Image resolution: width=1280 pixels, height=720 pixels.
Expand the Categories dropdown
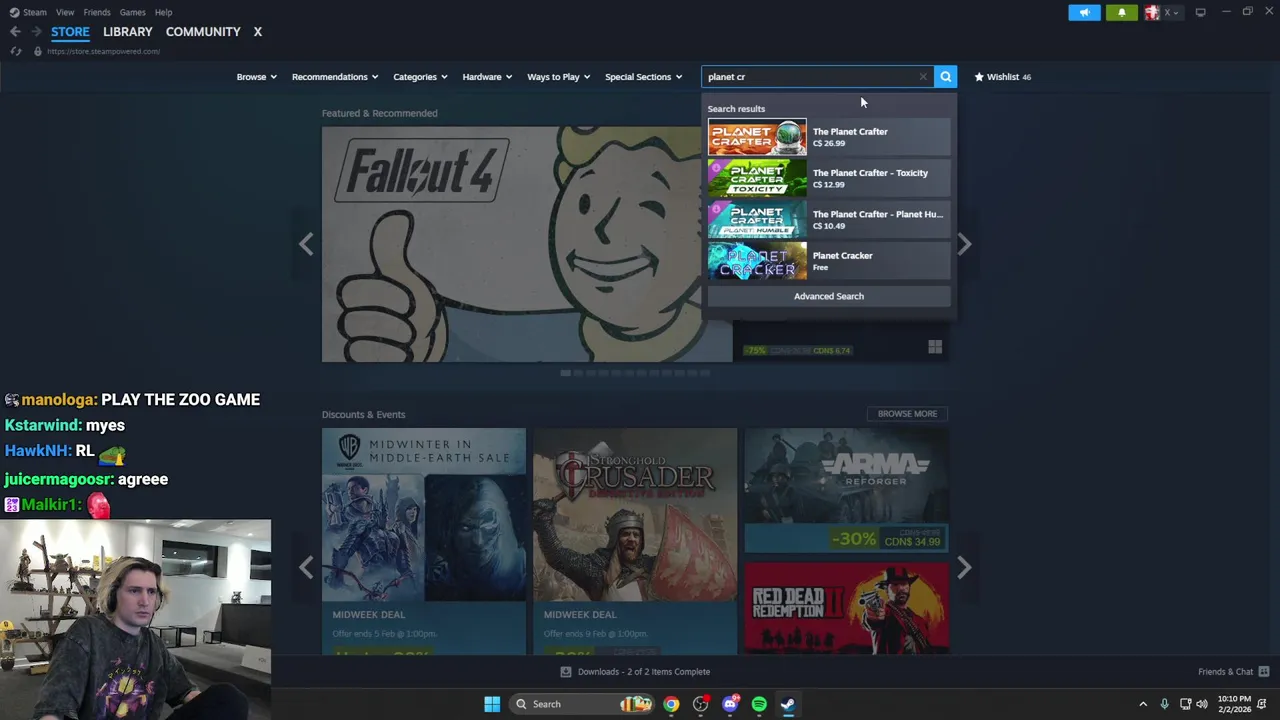tap(420, 77)
